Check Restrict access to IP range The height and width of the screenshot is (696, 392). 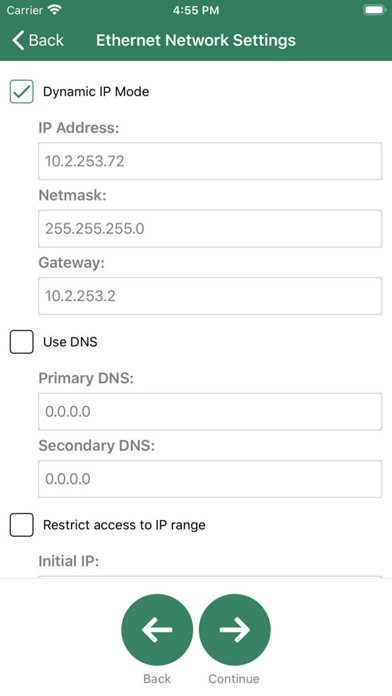pyautogui.click(x=22, y=525)
